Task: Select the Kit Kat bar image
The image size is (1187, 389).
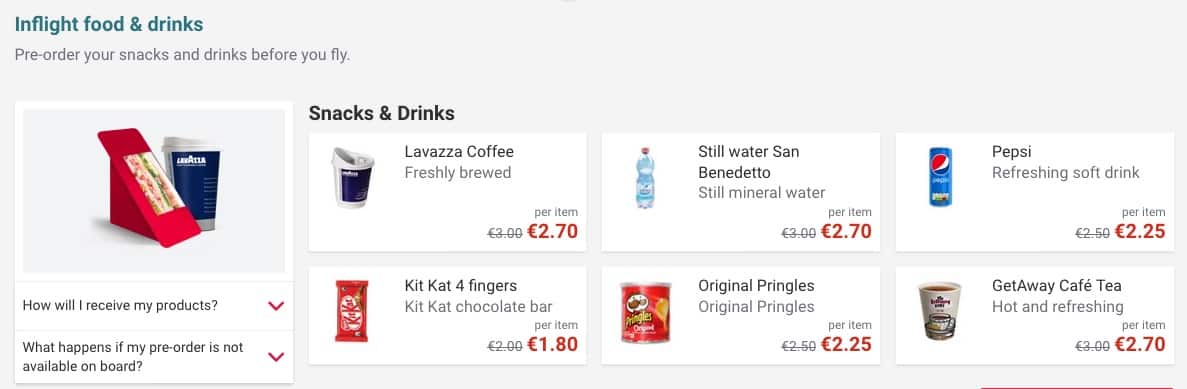Action: tap(352, 311)
